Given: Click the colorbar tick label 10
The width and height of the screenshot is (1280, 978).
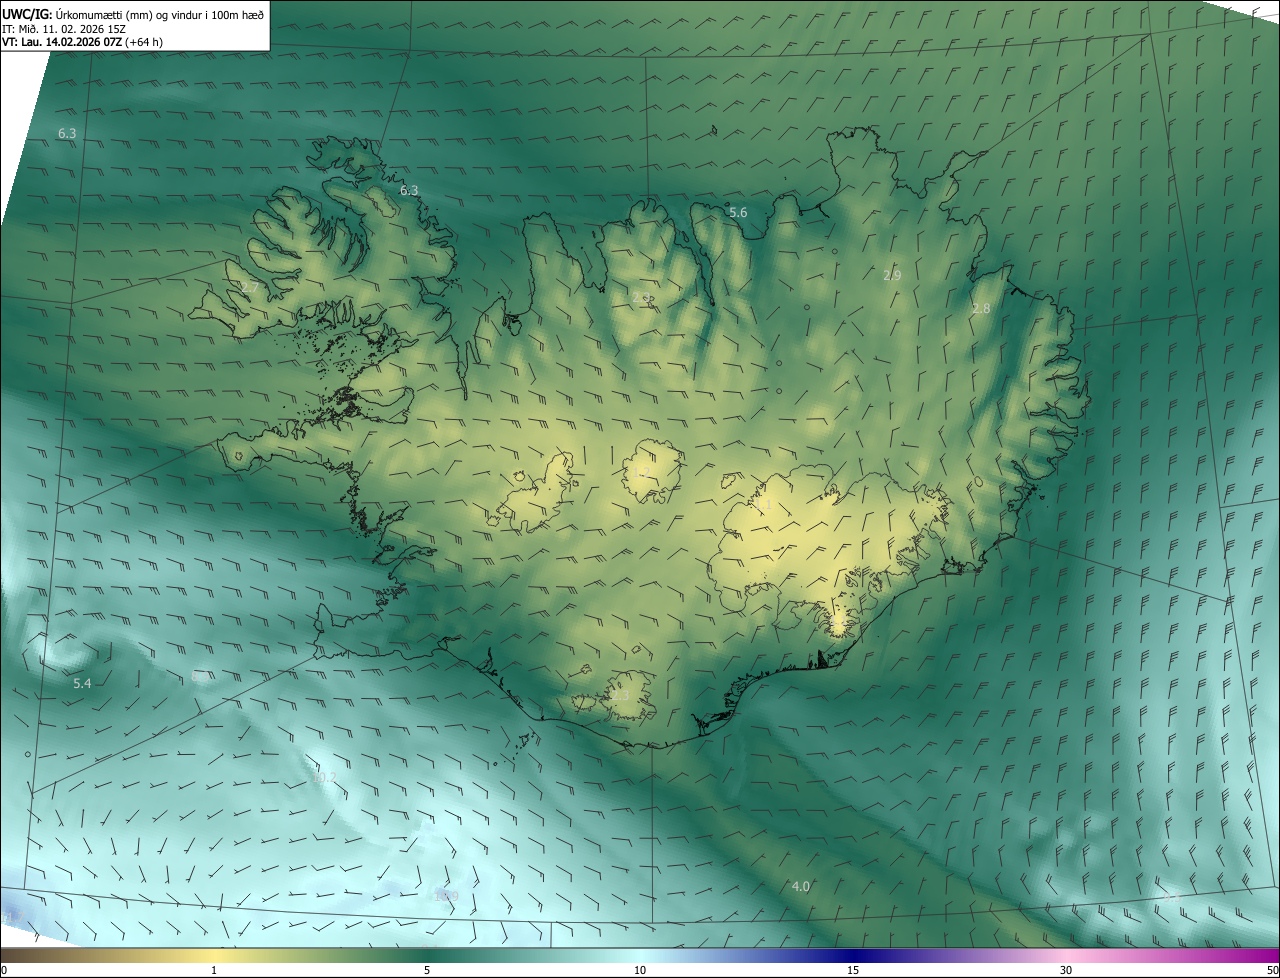Looking at the screenshot, I should pos(640,970).
